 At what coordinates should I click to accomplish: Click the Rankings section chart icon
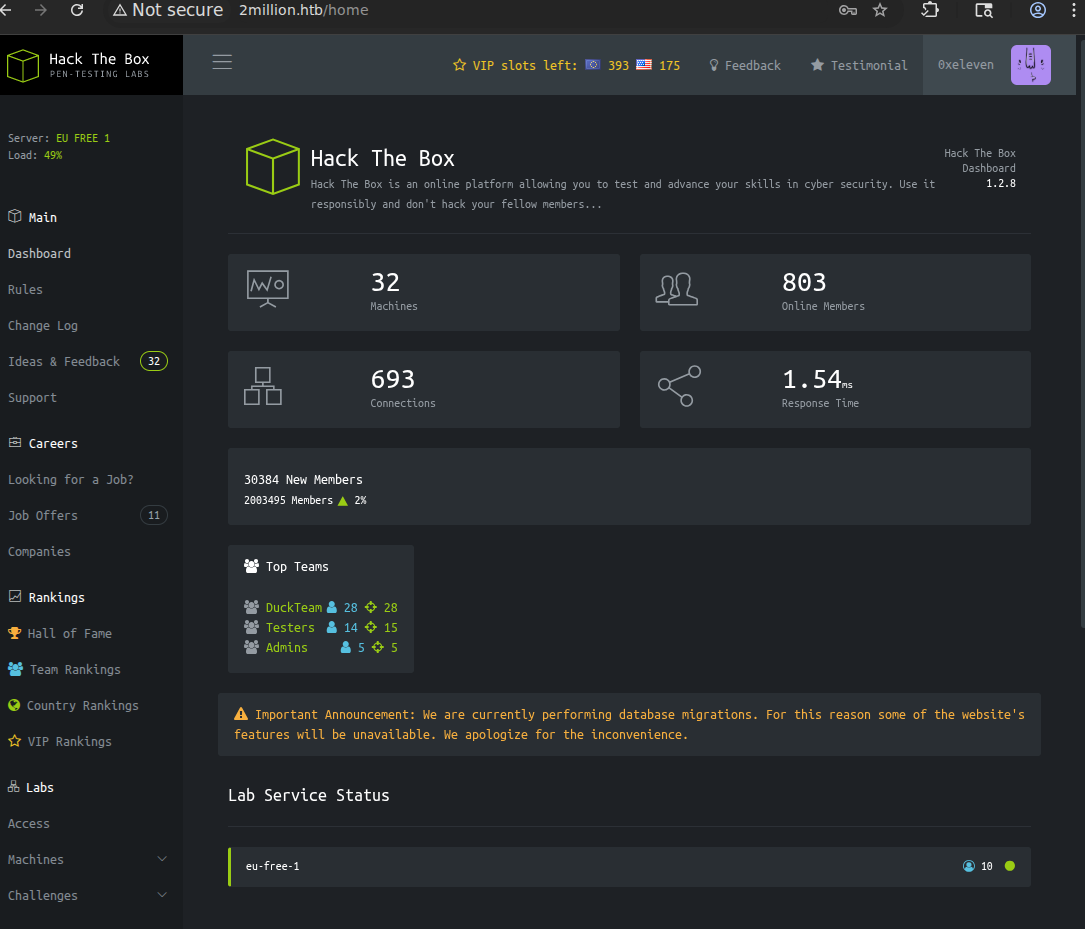click(x=15, y=596)
